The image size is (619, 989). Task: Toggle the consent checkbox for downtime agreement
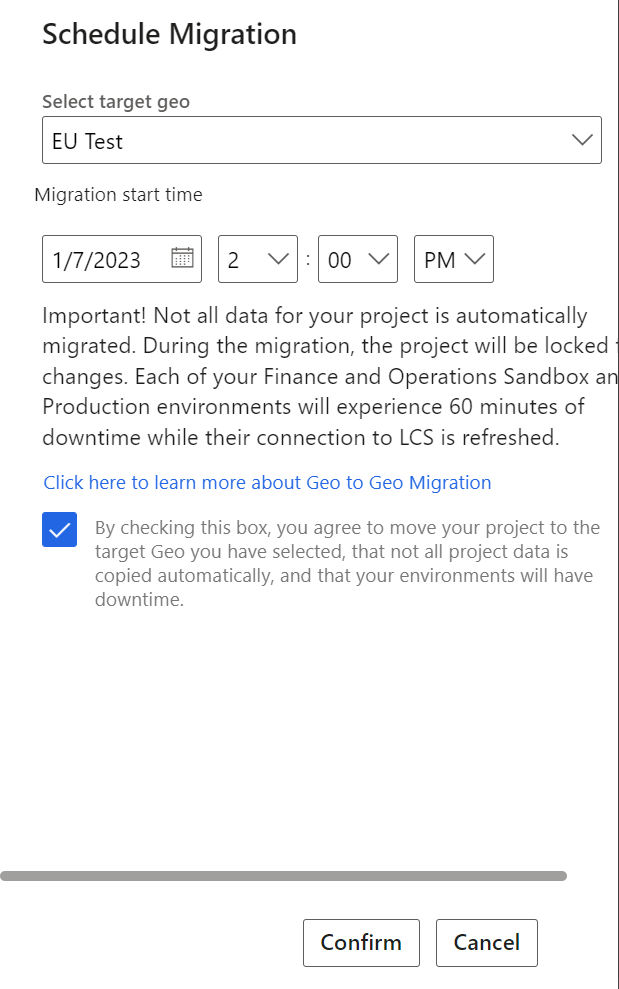(59, 529)
